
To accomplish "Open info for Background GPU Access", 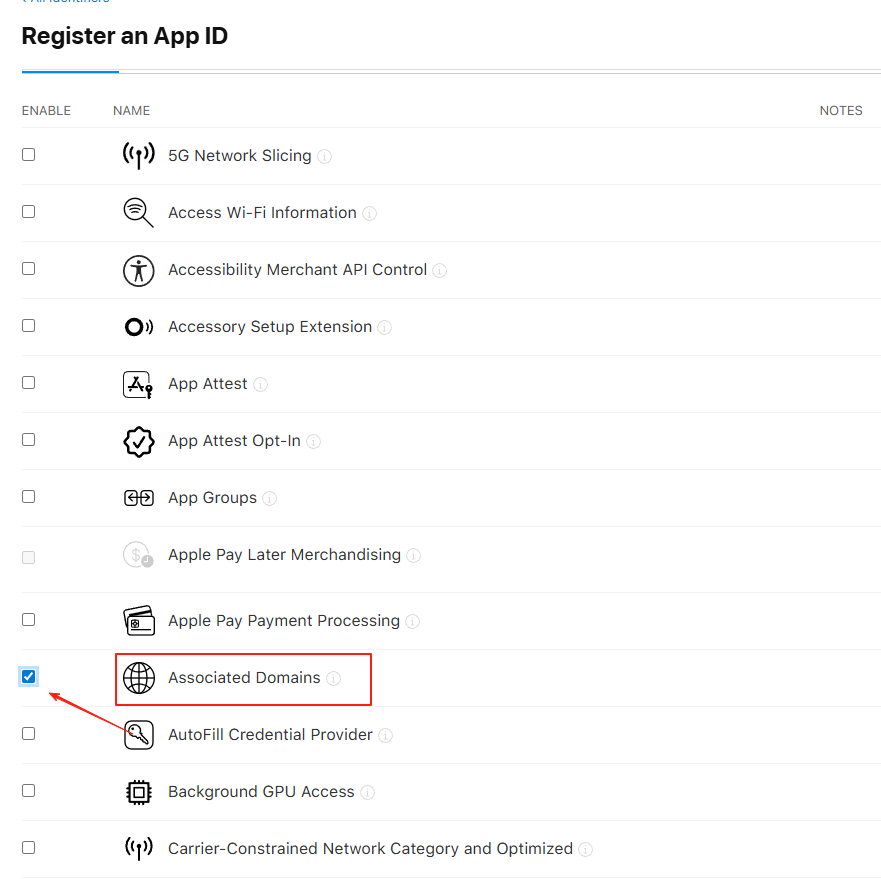I will pyautogui.click(x=367, y=792).
